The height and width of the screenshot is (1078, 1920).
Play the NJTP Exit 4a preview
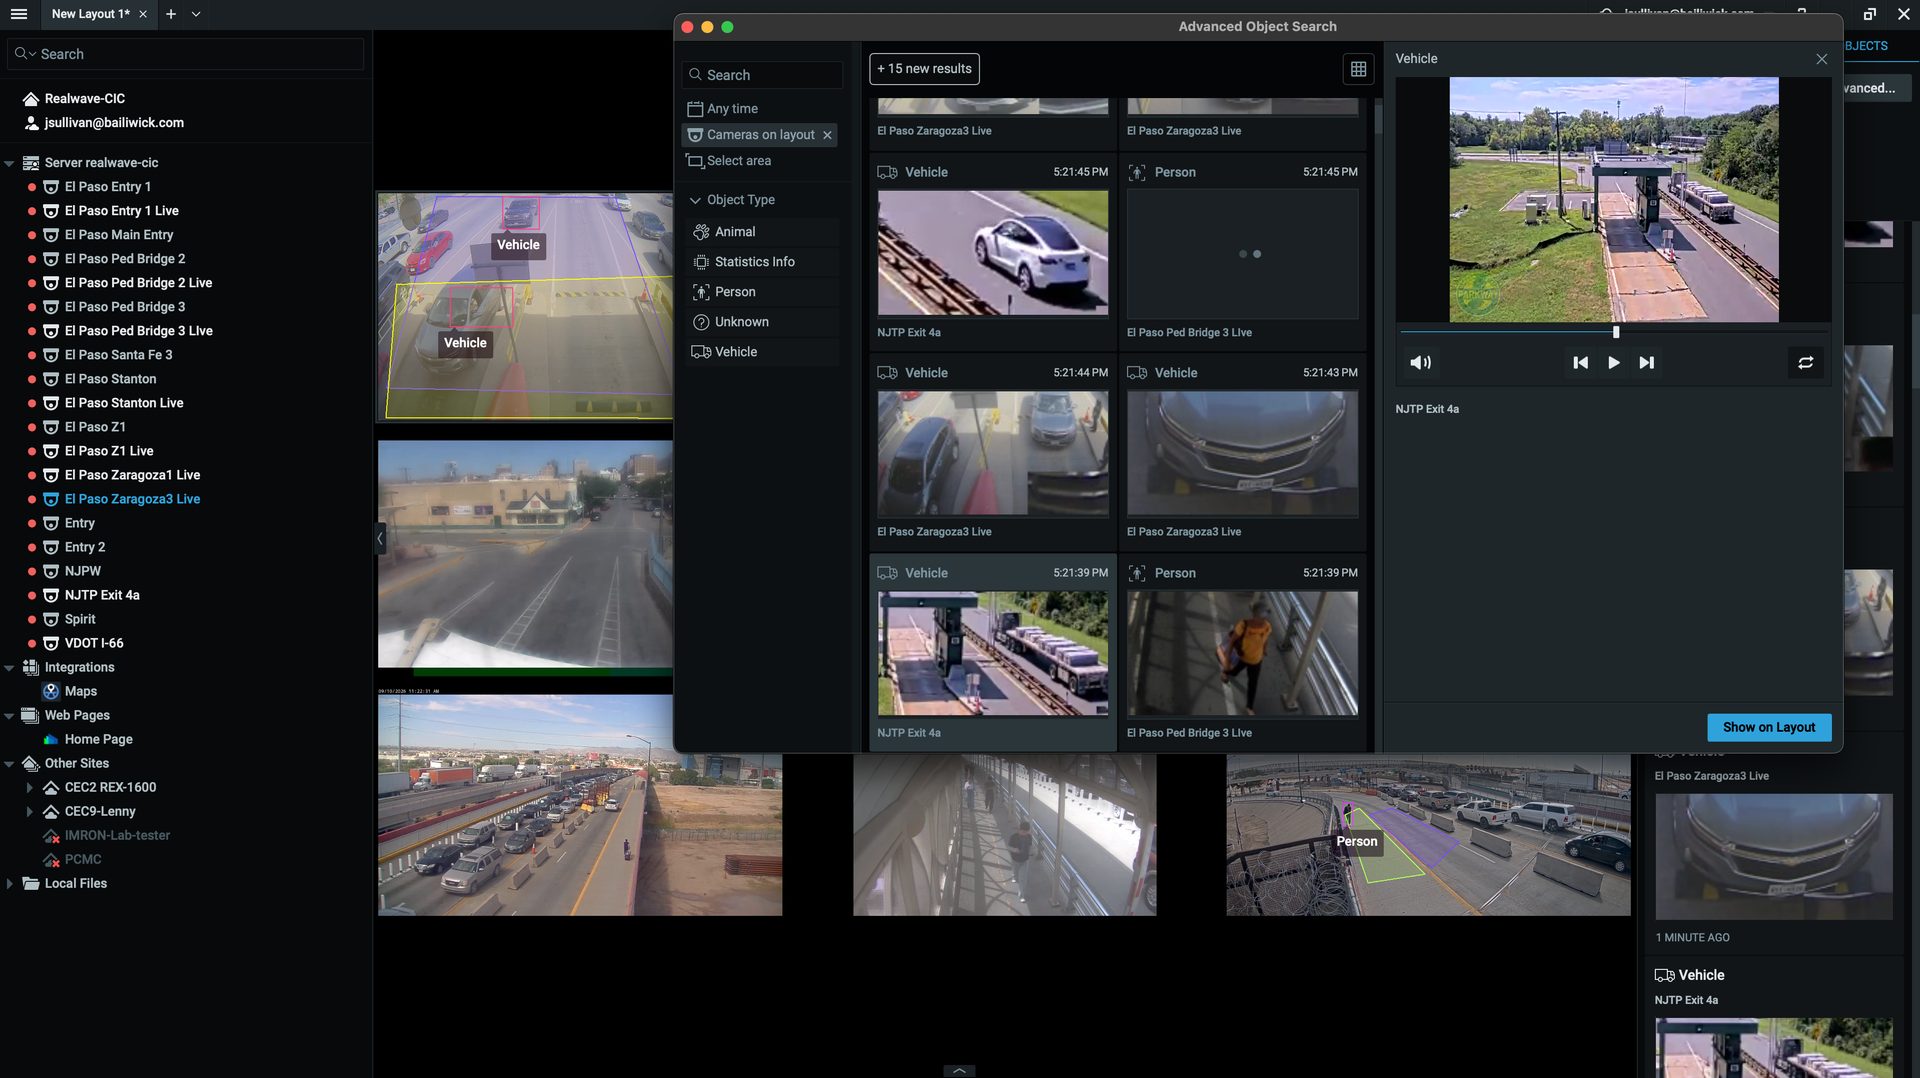(x=1613, y=363)
